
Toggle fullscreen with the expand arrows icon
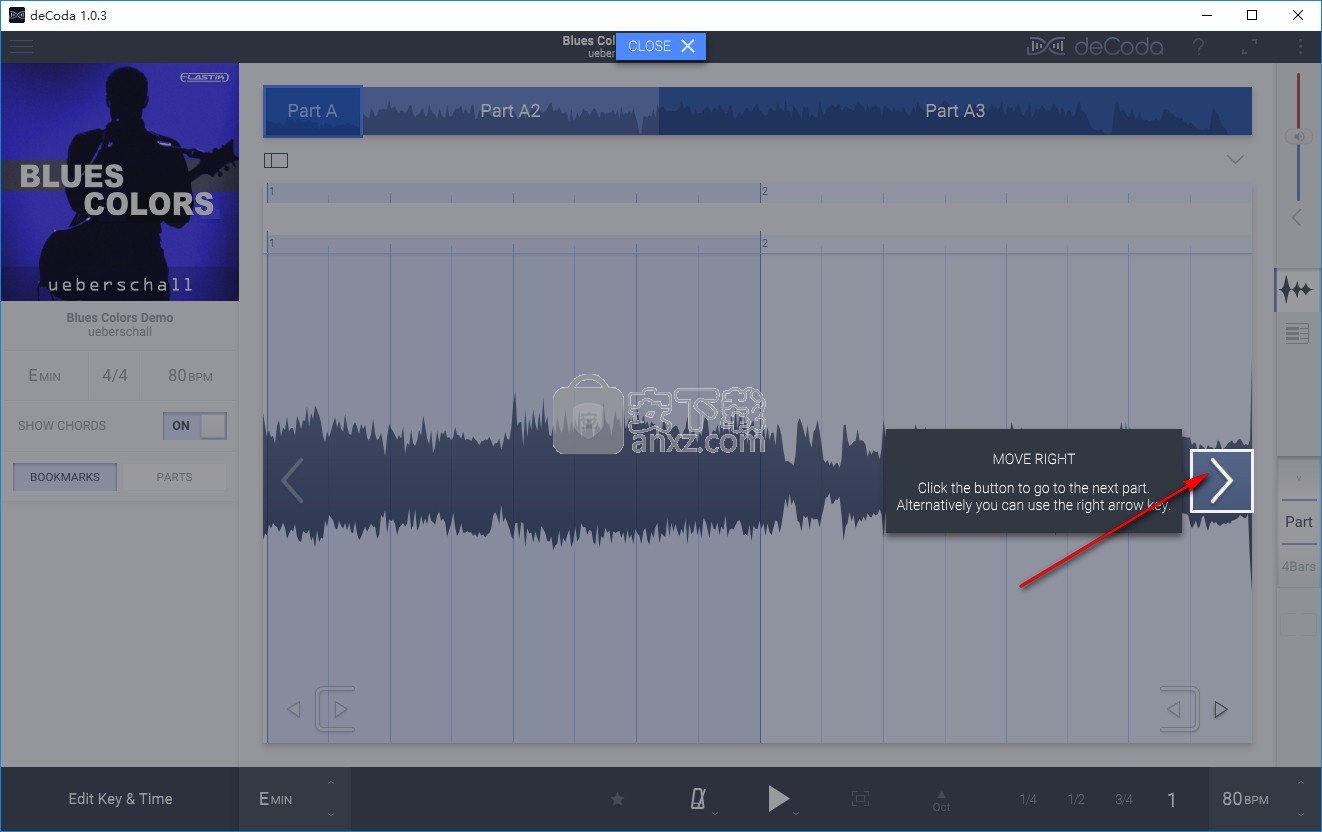click(x=1249, y=46)
